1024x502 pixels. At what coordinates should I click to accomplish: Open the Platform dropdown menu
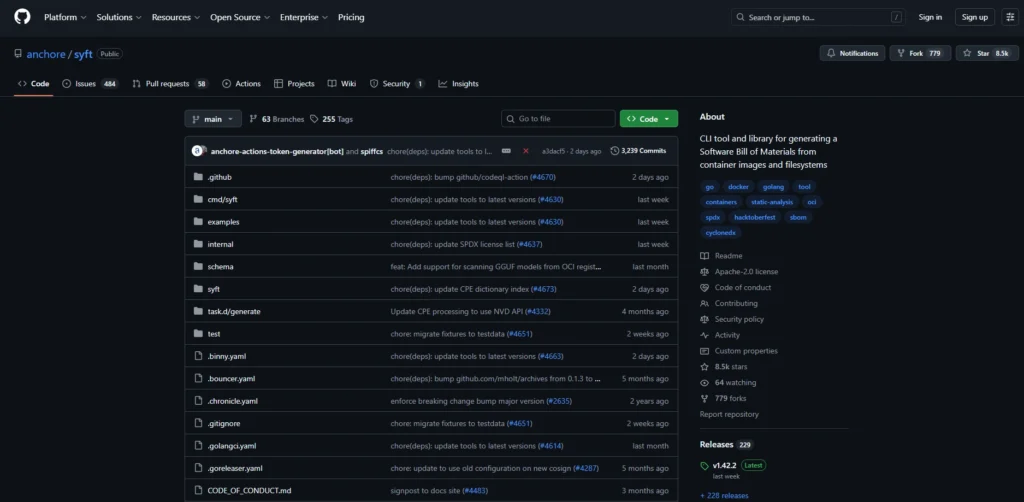[x=65, y=18]
